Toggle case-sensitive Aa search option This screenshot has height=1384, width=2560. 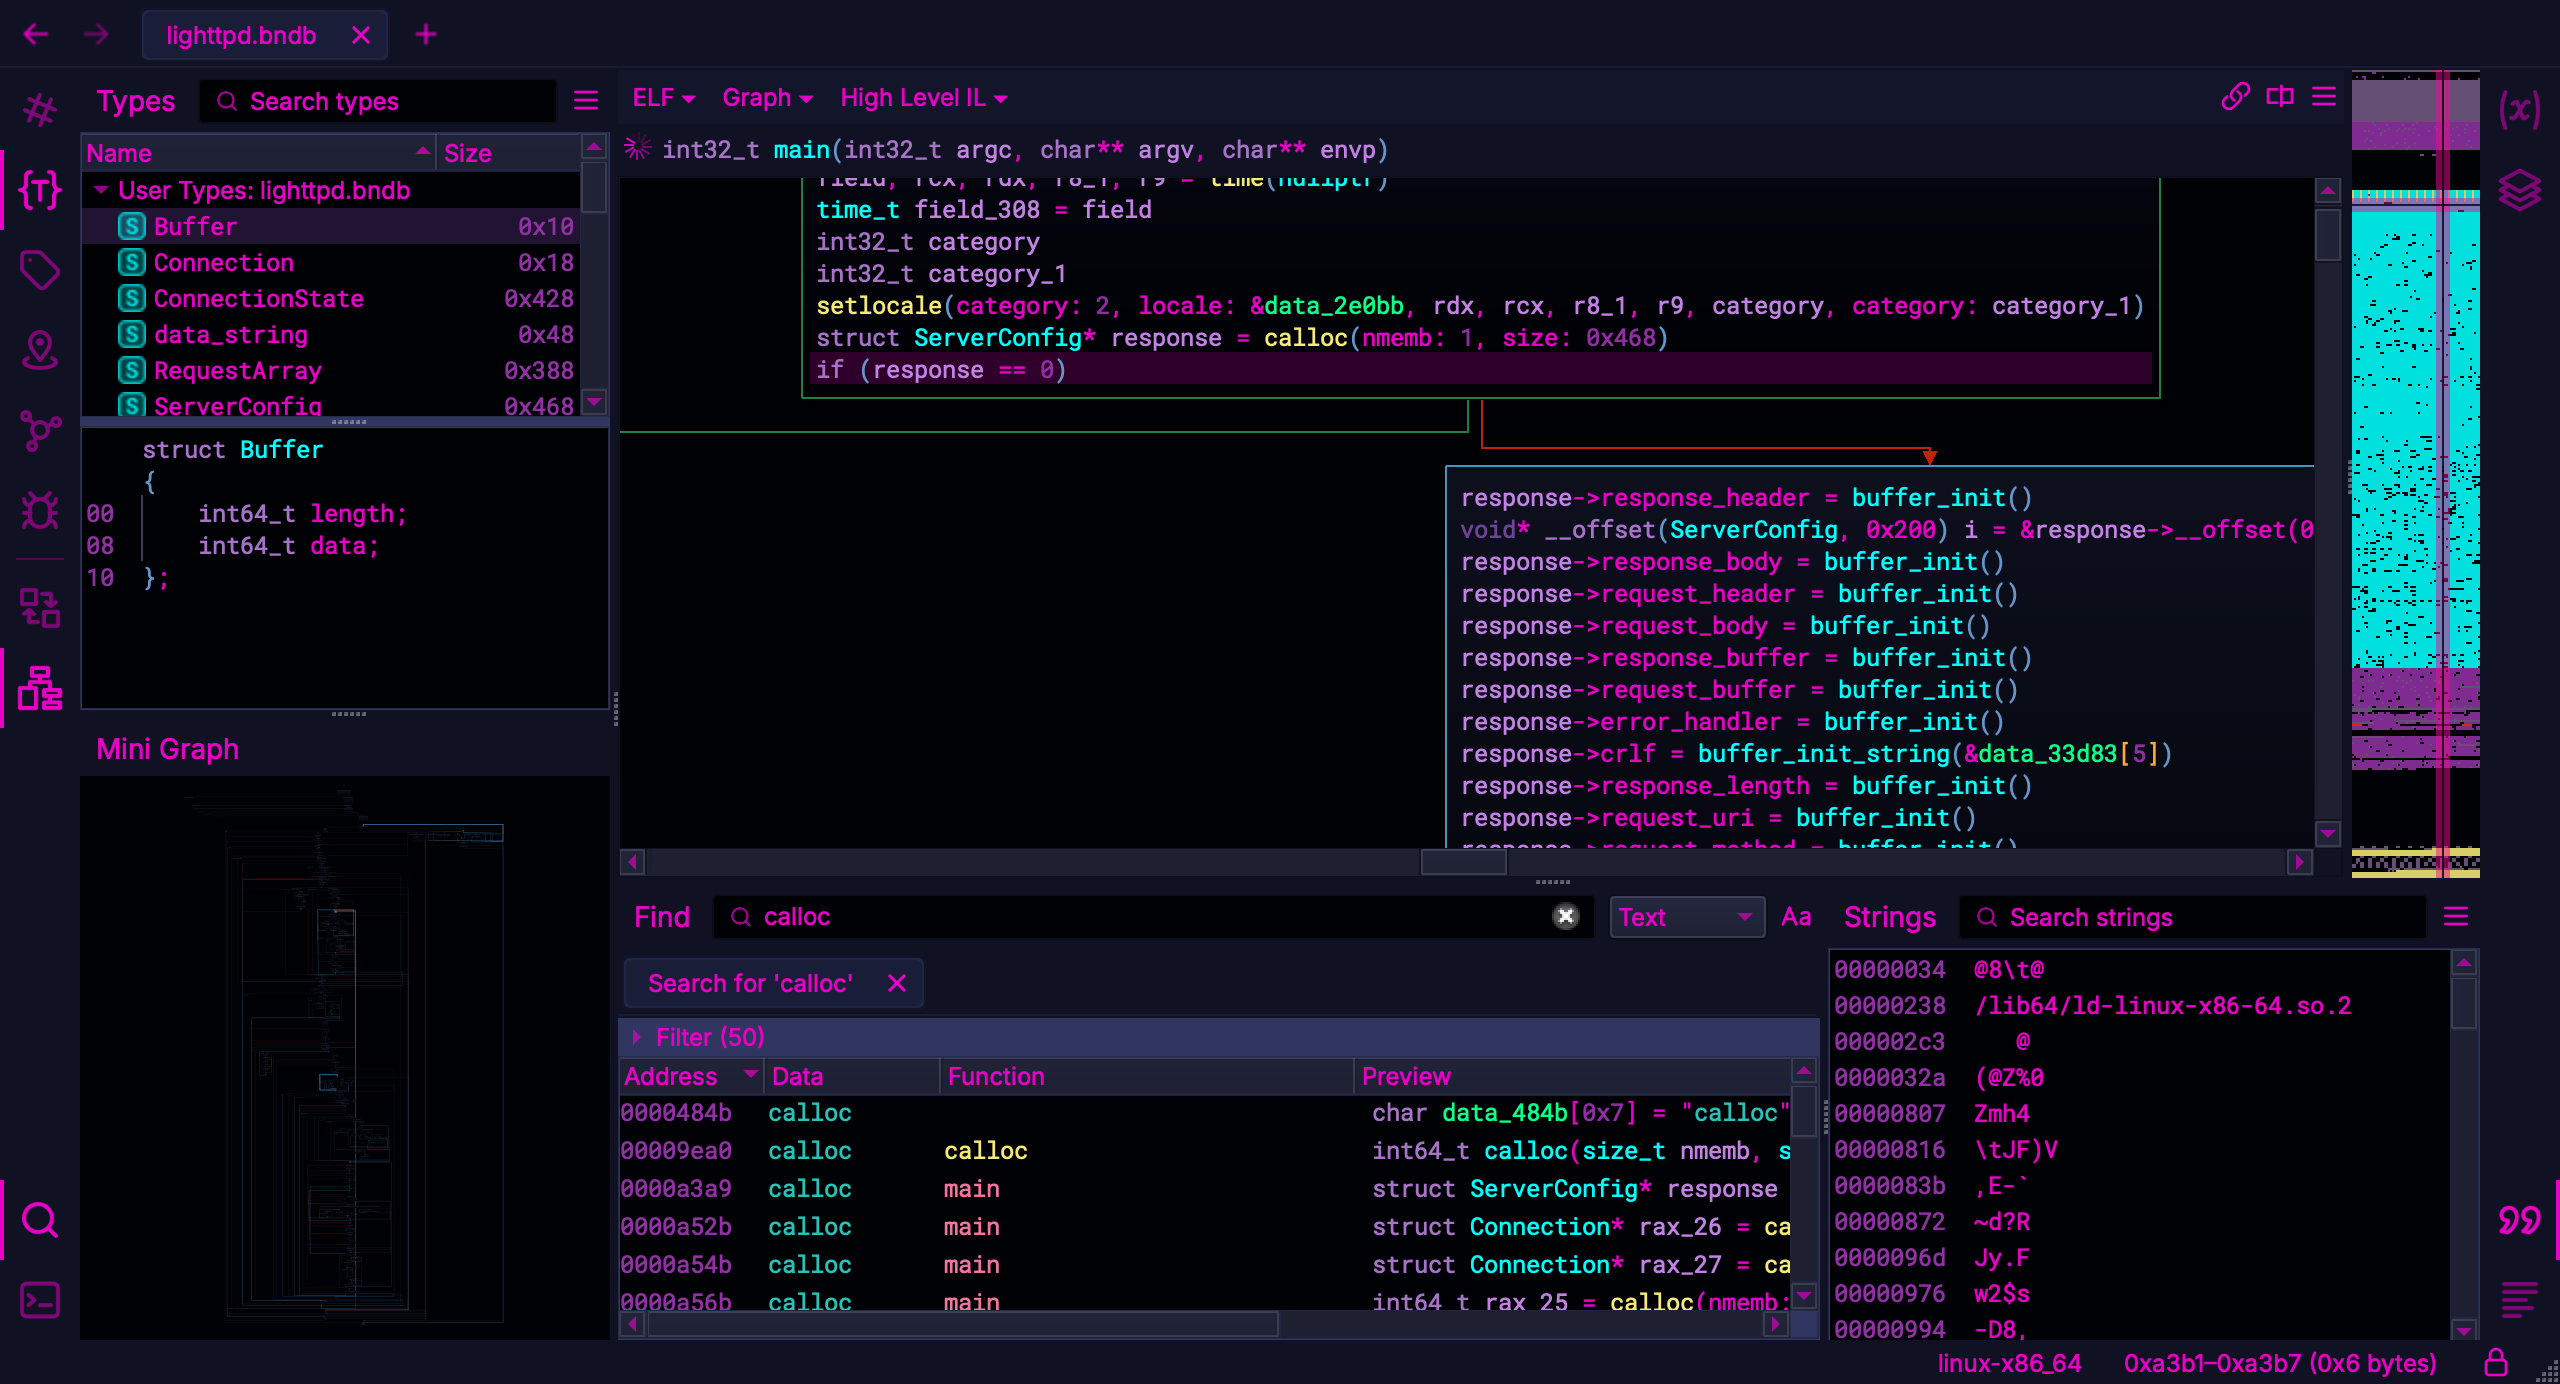click(1796, 917)
